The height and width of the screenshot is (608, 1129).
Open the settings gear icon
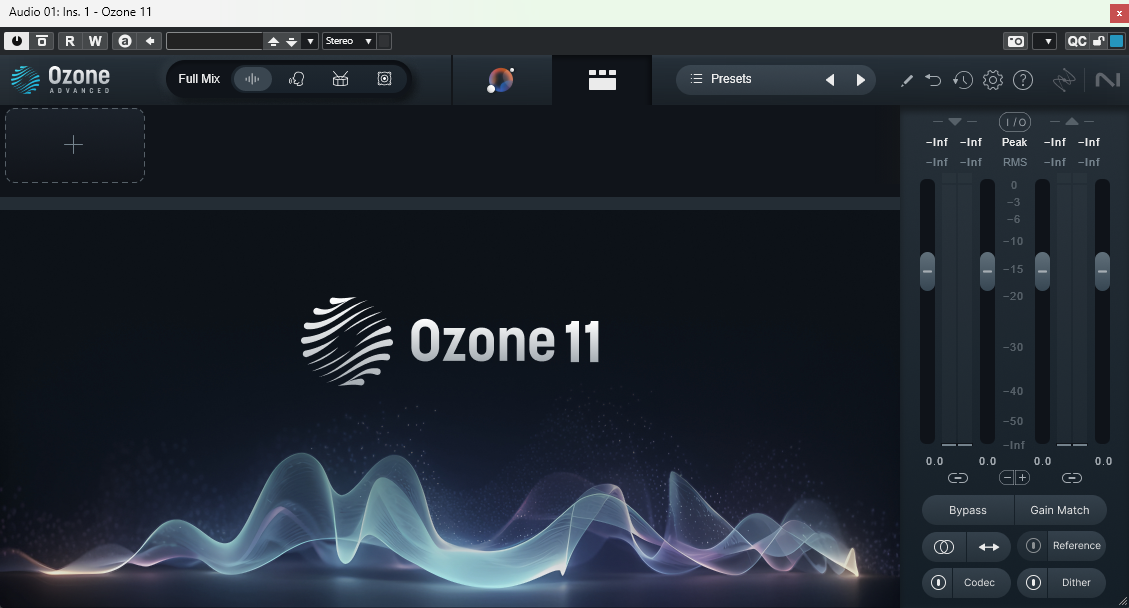click(993, 79)
